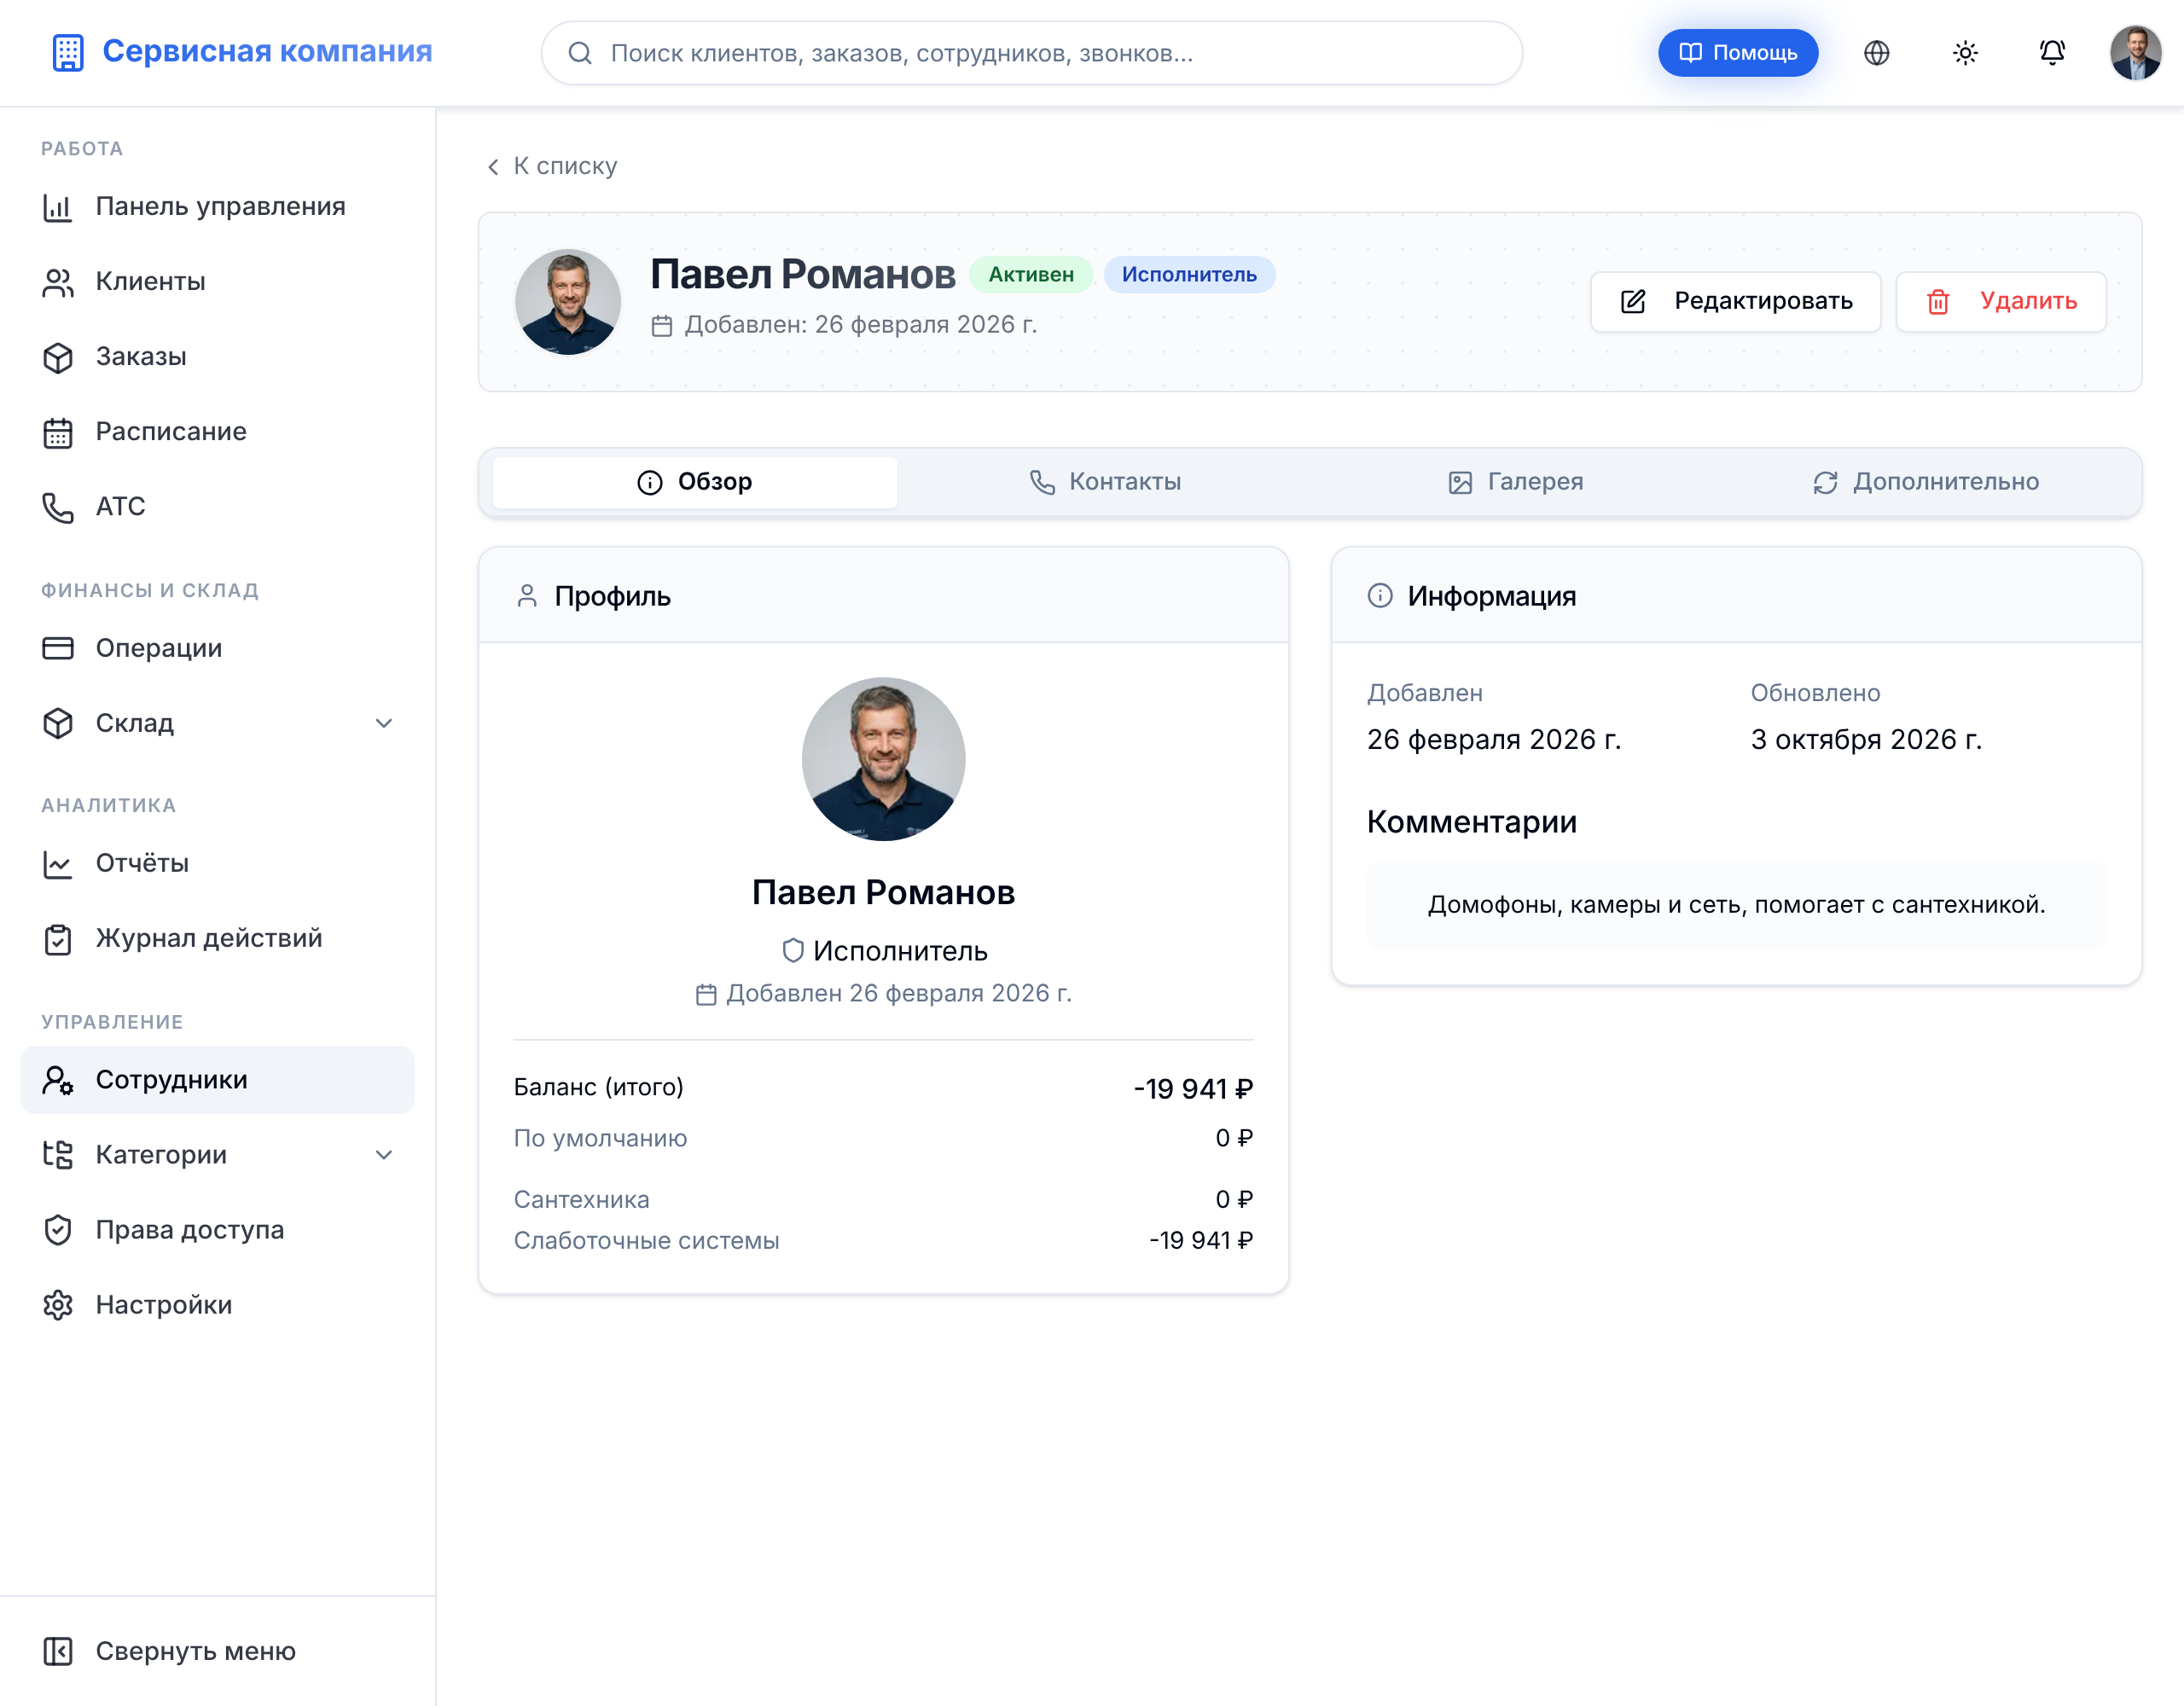
Task: Click the comment text about Домофоны
Action: click(x=1736, y=905)
